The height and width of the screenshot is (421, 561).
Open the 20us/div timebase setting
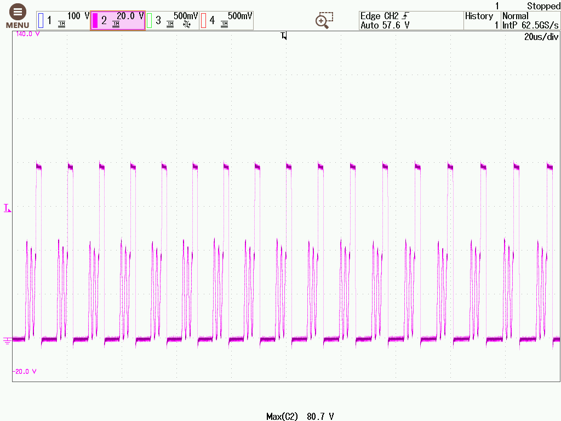click(x=541, y=37)
